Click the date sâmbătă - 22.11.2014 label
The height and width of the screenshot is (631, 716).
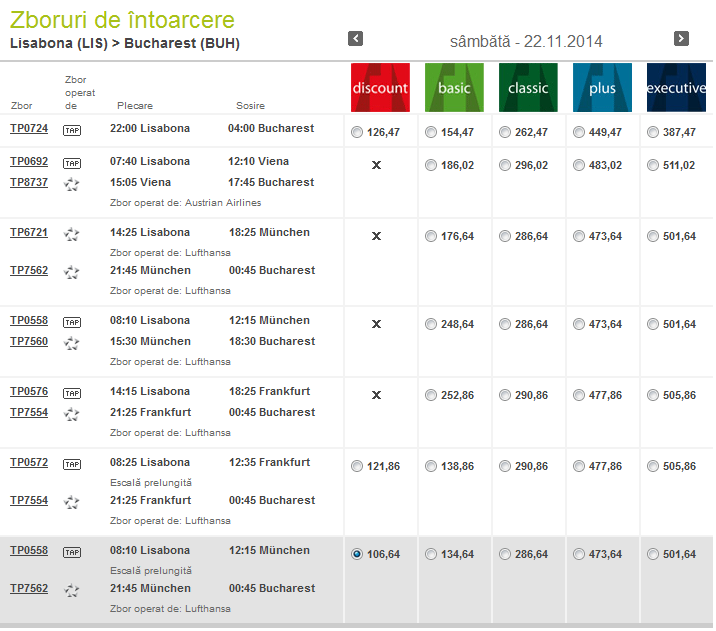(526, 41)
